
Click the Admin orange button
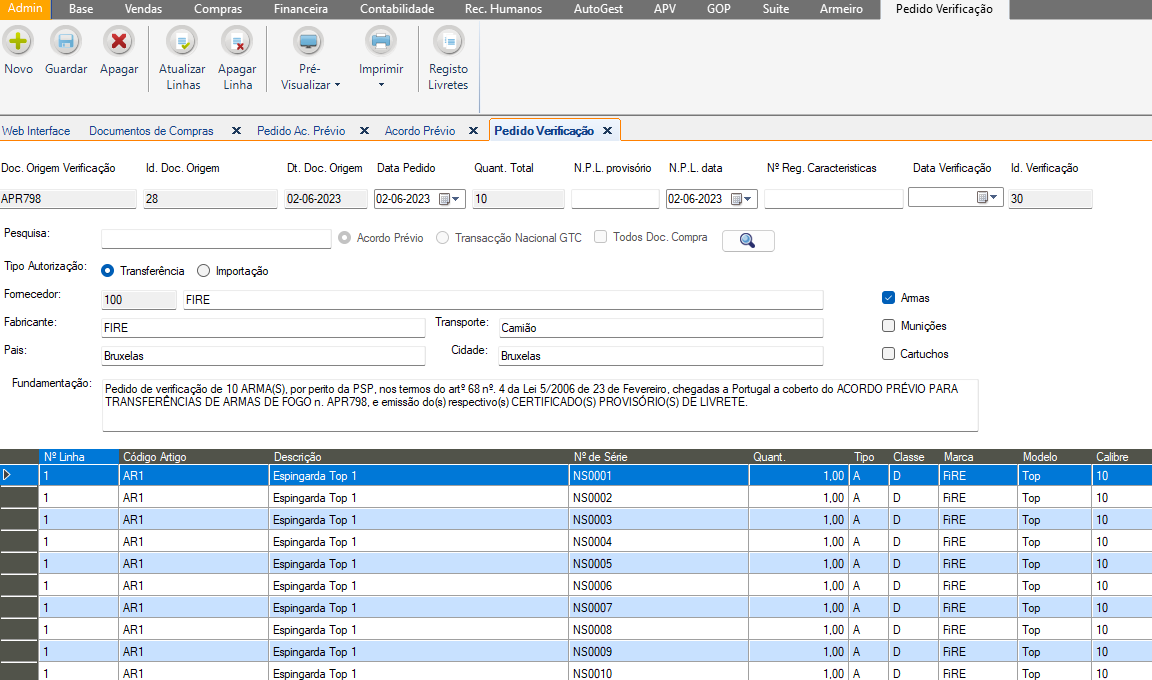(x=25, y=9)
